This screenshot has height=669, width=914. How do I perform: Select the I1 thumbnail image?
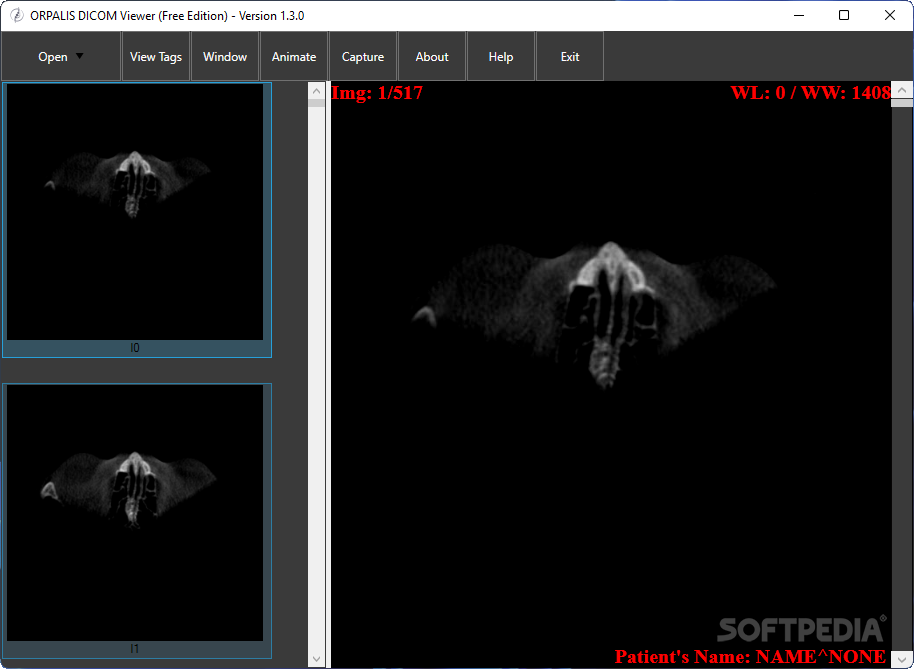(135, 513)
